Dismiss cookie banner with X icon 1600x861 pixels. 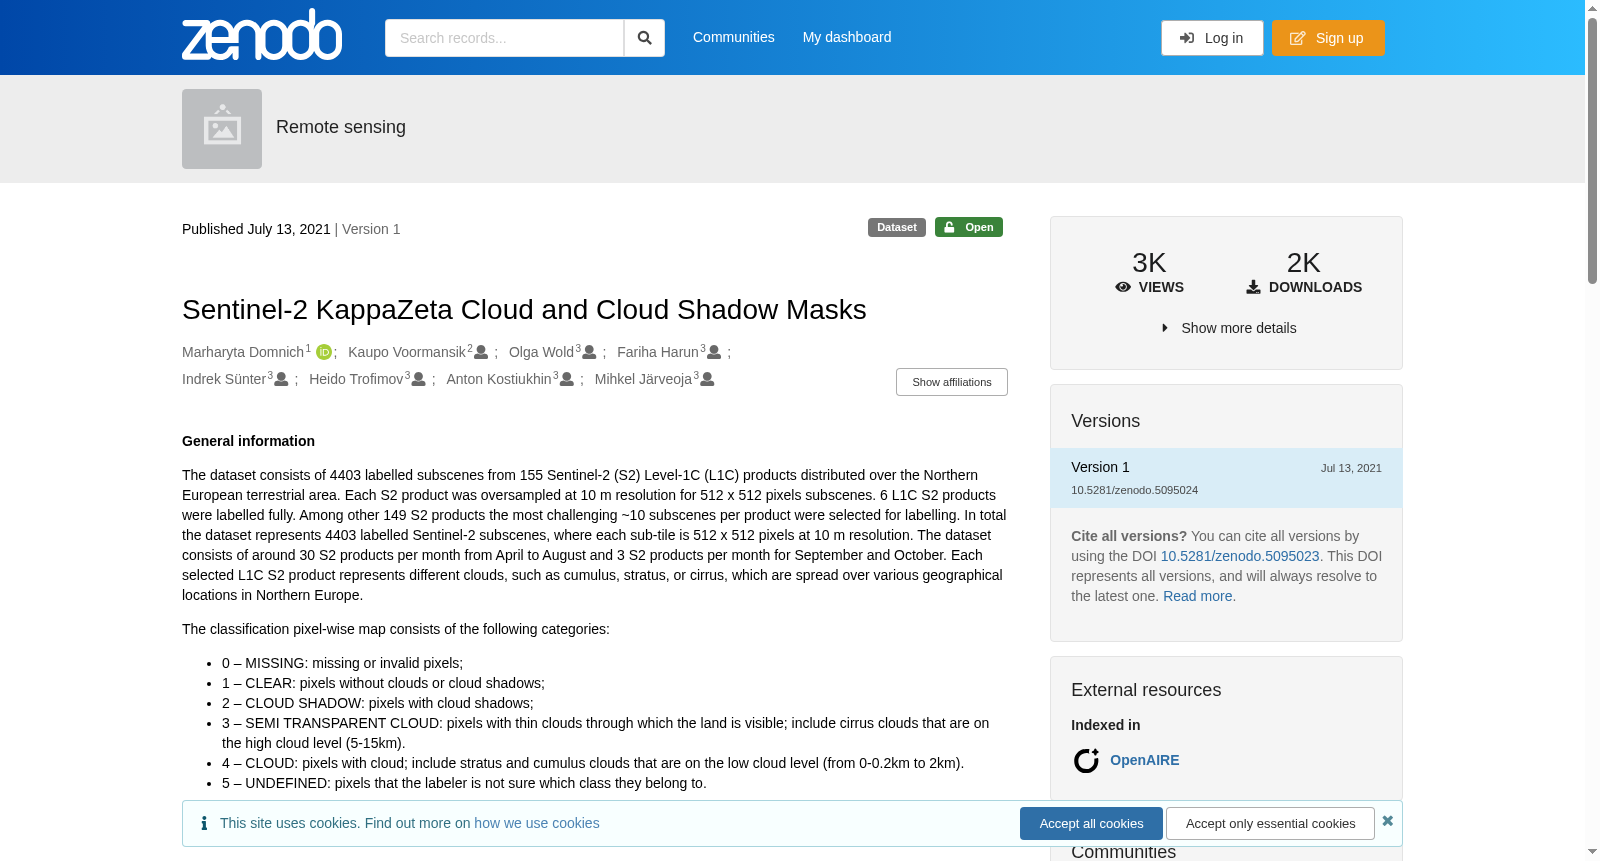click(1387, 821)
